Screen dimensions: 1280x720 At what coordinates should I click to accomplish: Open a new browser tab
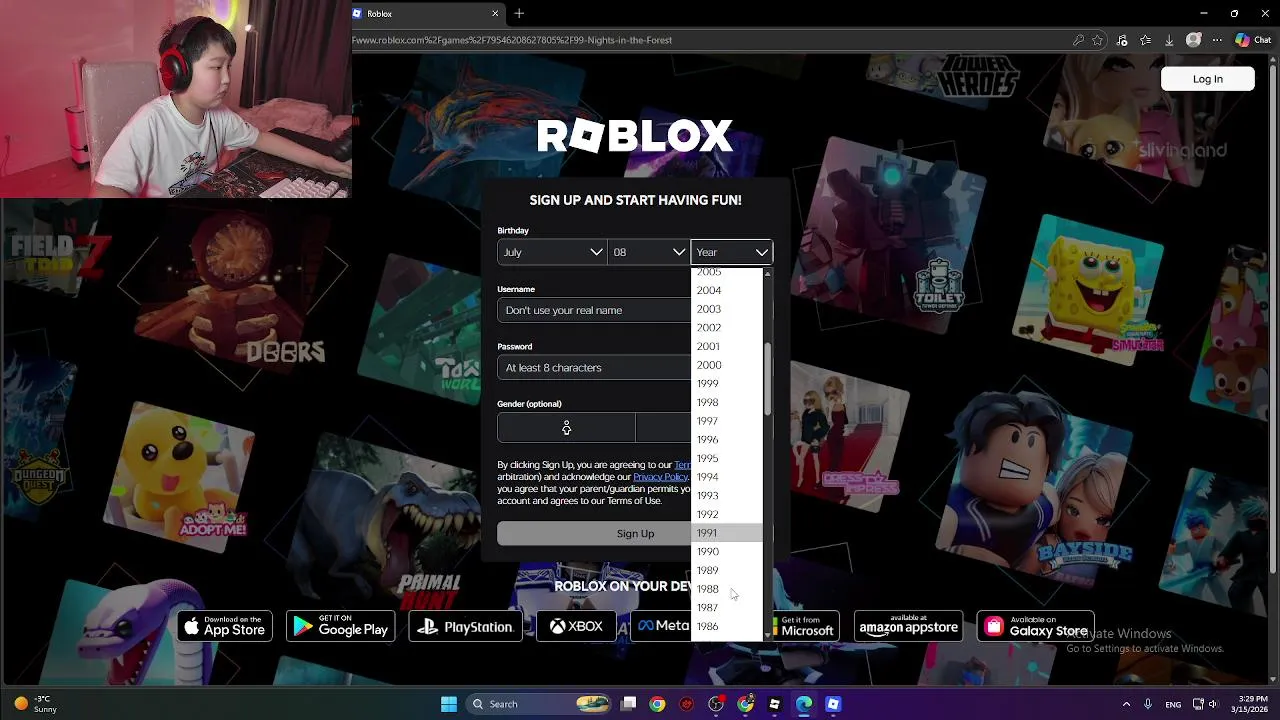pyautogui.click(x=519, y=14)
